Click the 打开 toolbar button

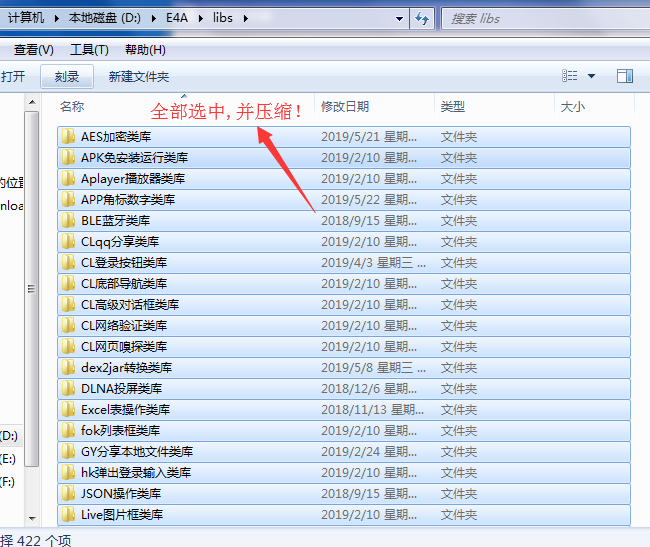(12, 76)
